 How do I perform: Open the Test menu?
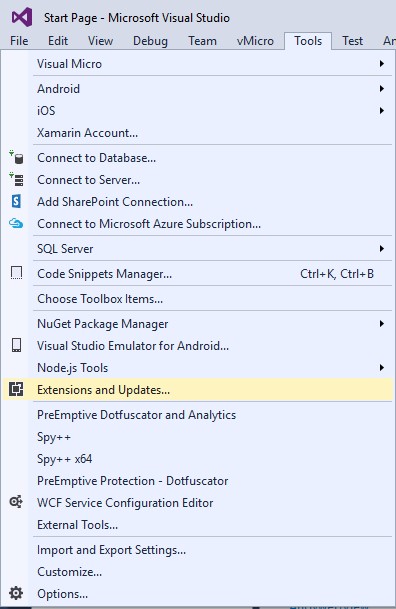(353, 41)
